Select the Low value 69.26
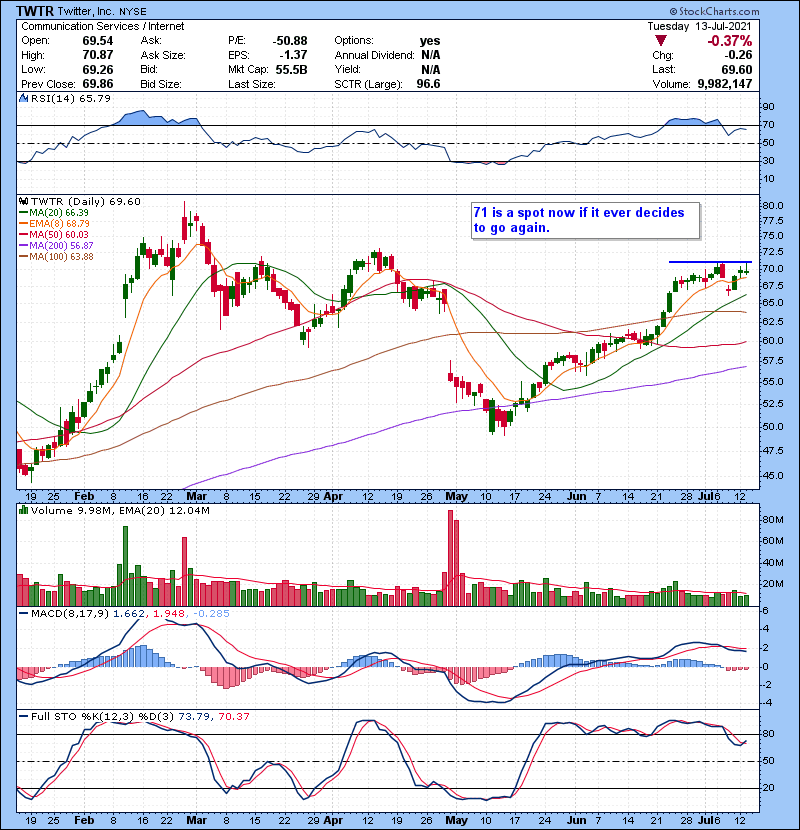The height and width of the screenshot is (830, 800). pos(97,69)
